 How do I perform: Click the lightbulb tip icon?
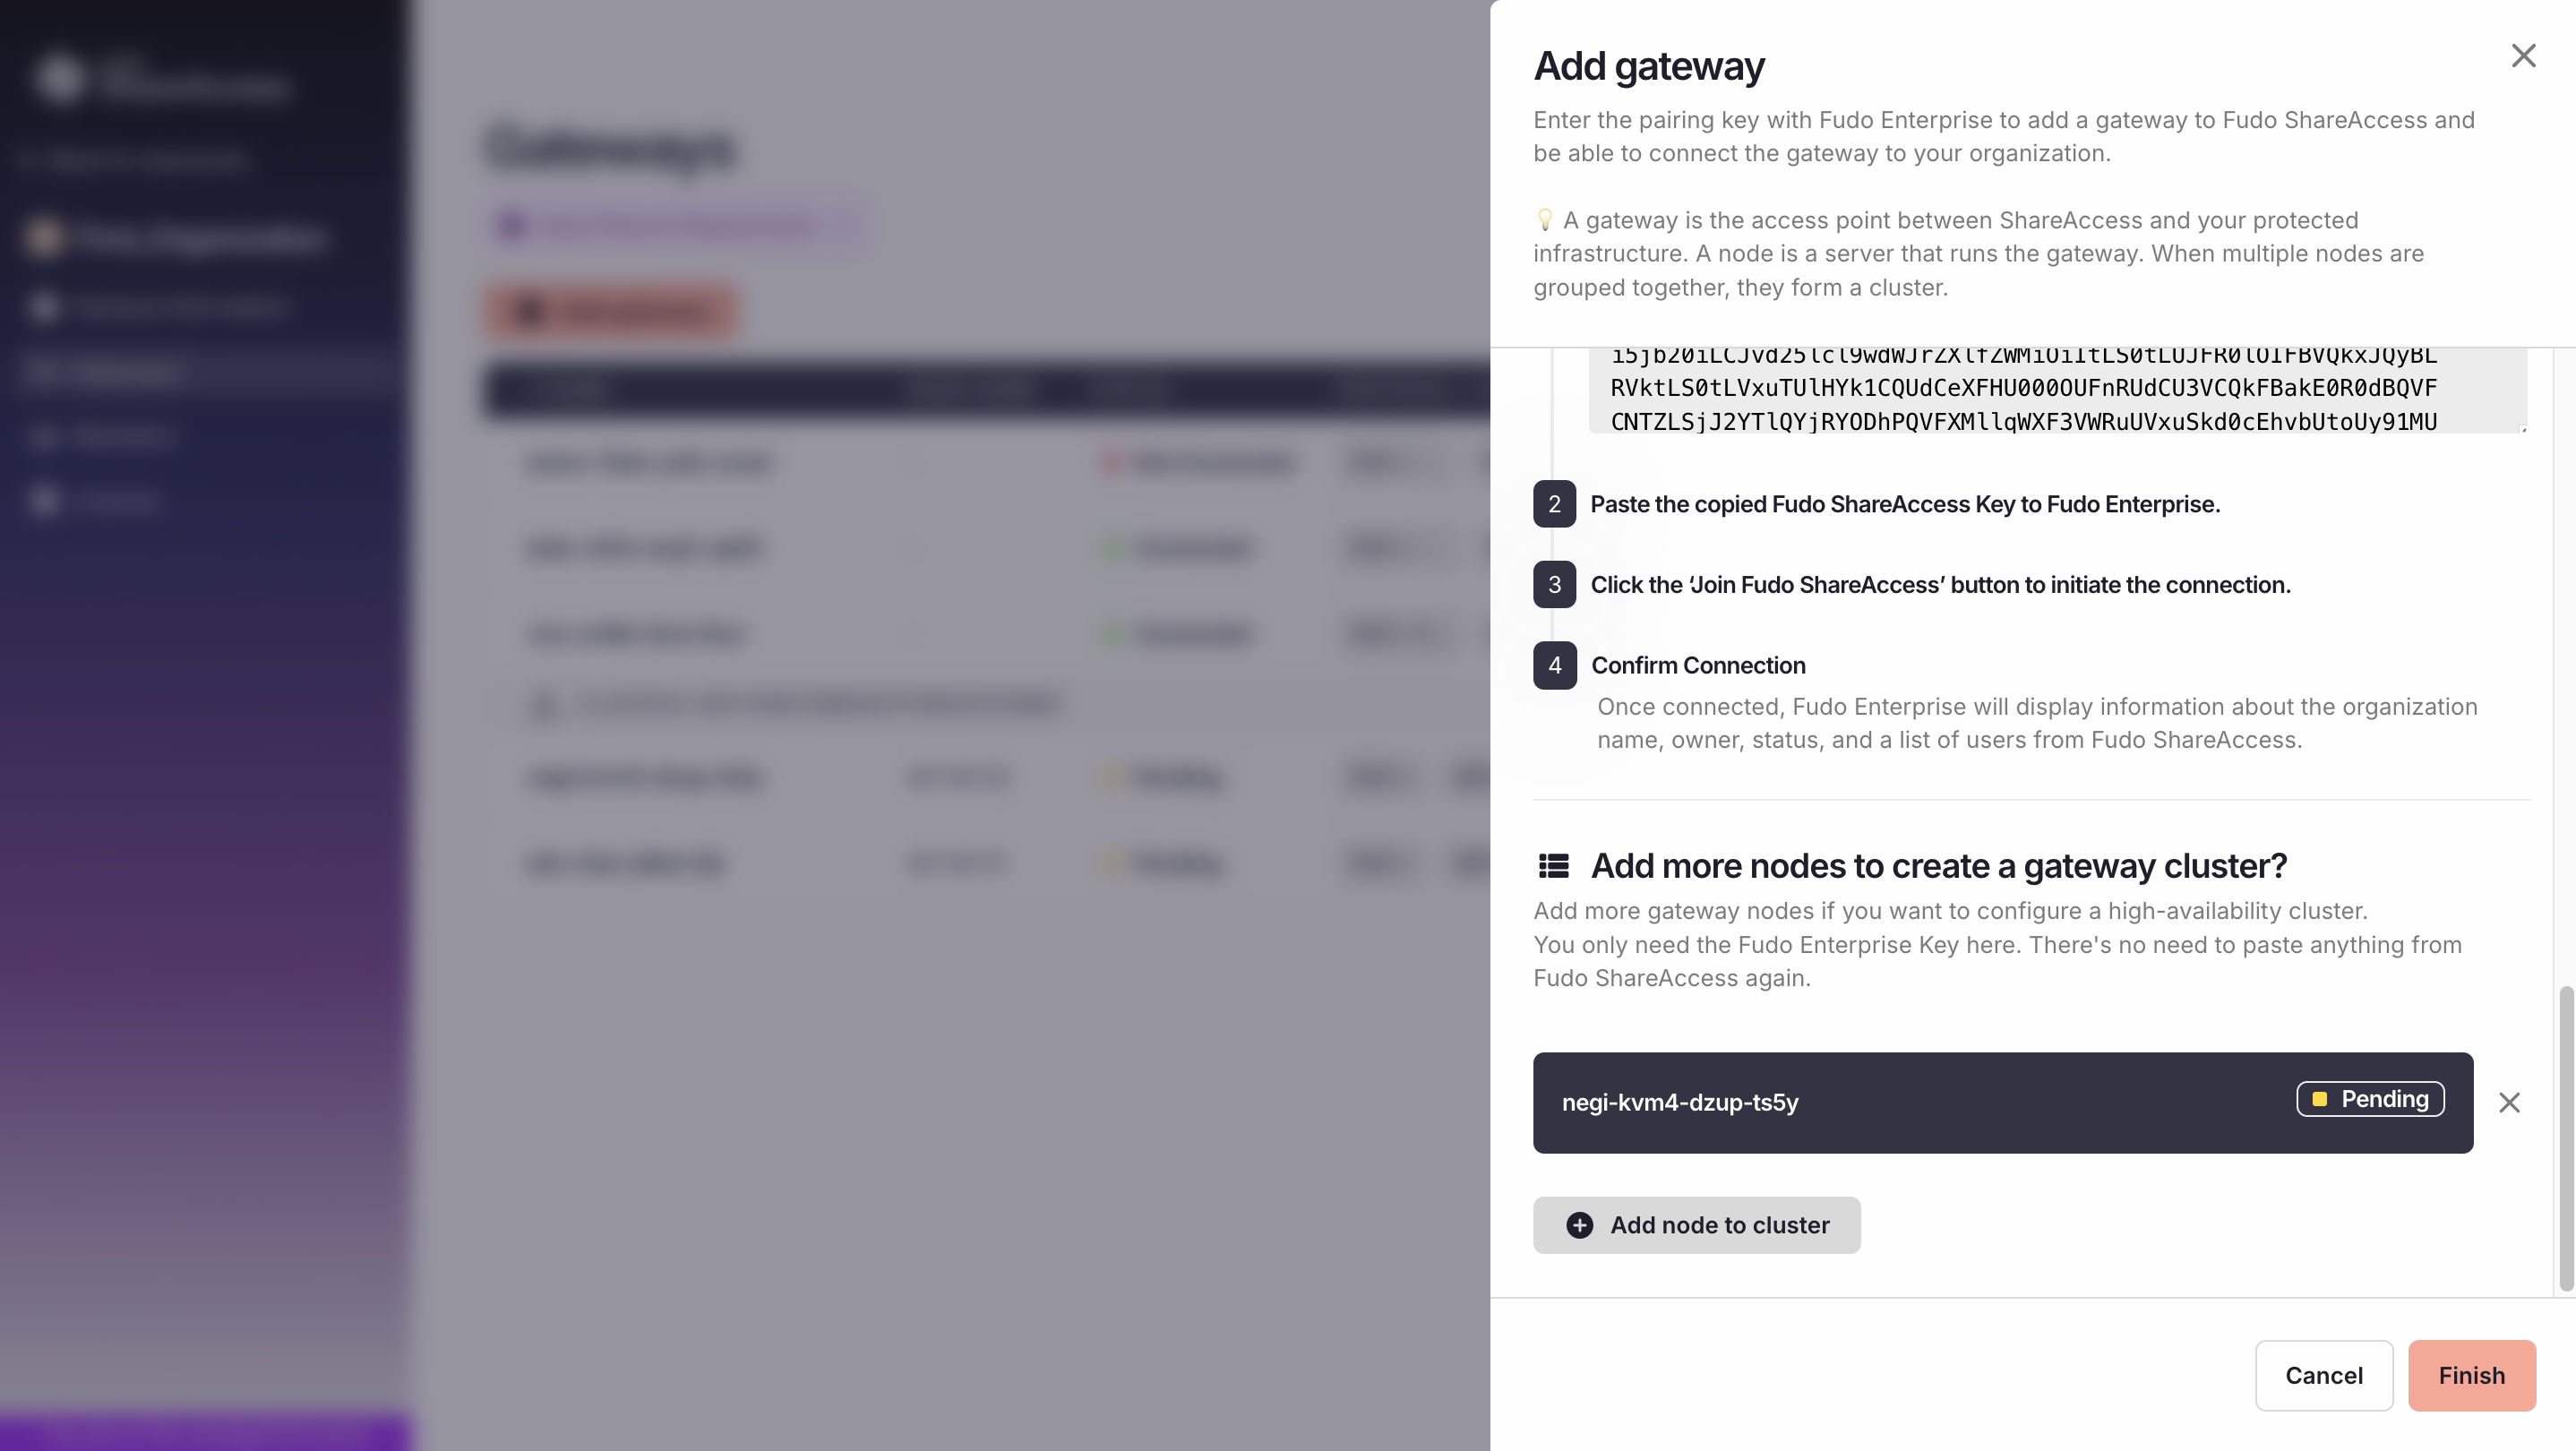(x=1545, y=220)
